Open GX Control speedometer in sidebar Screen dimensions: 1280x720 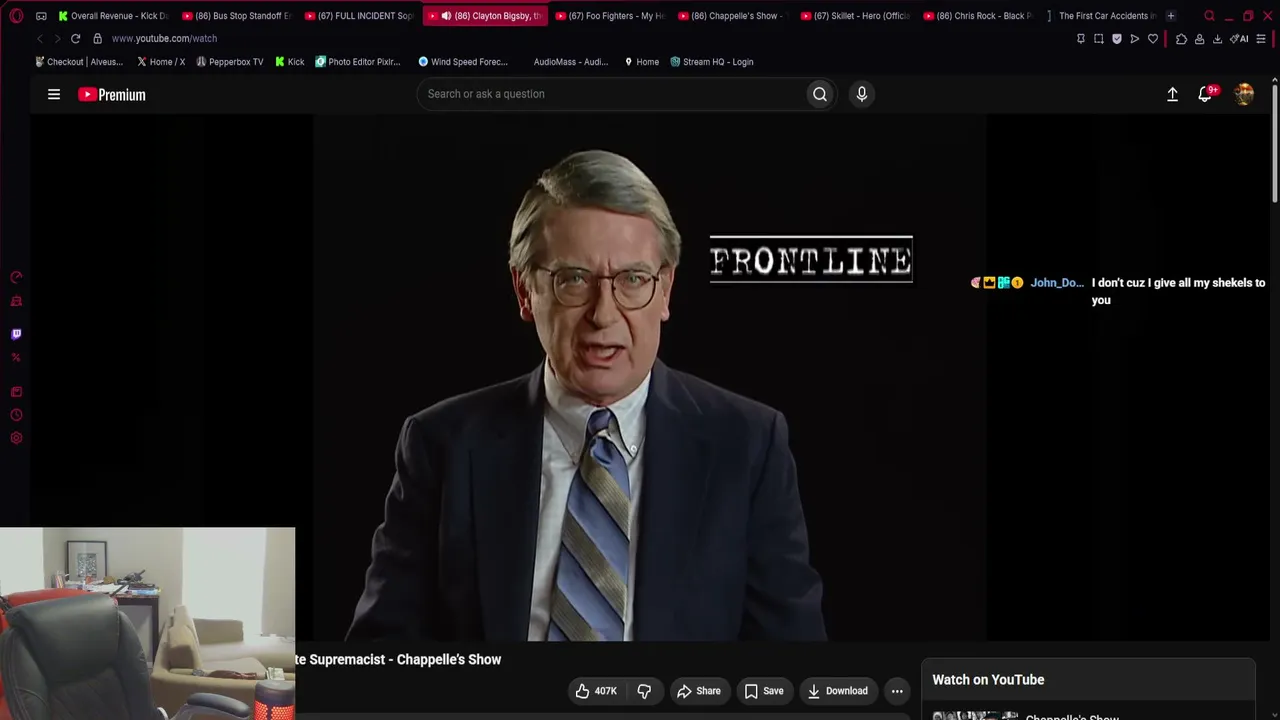(x=16, y=277)
